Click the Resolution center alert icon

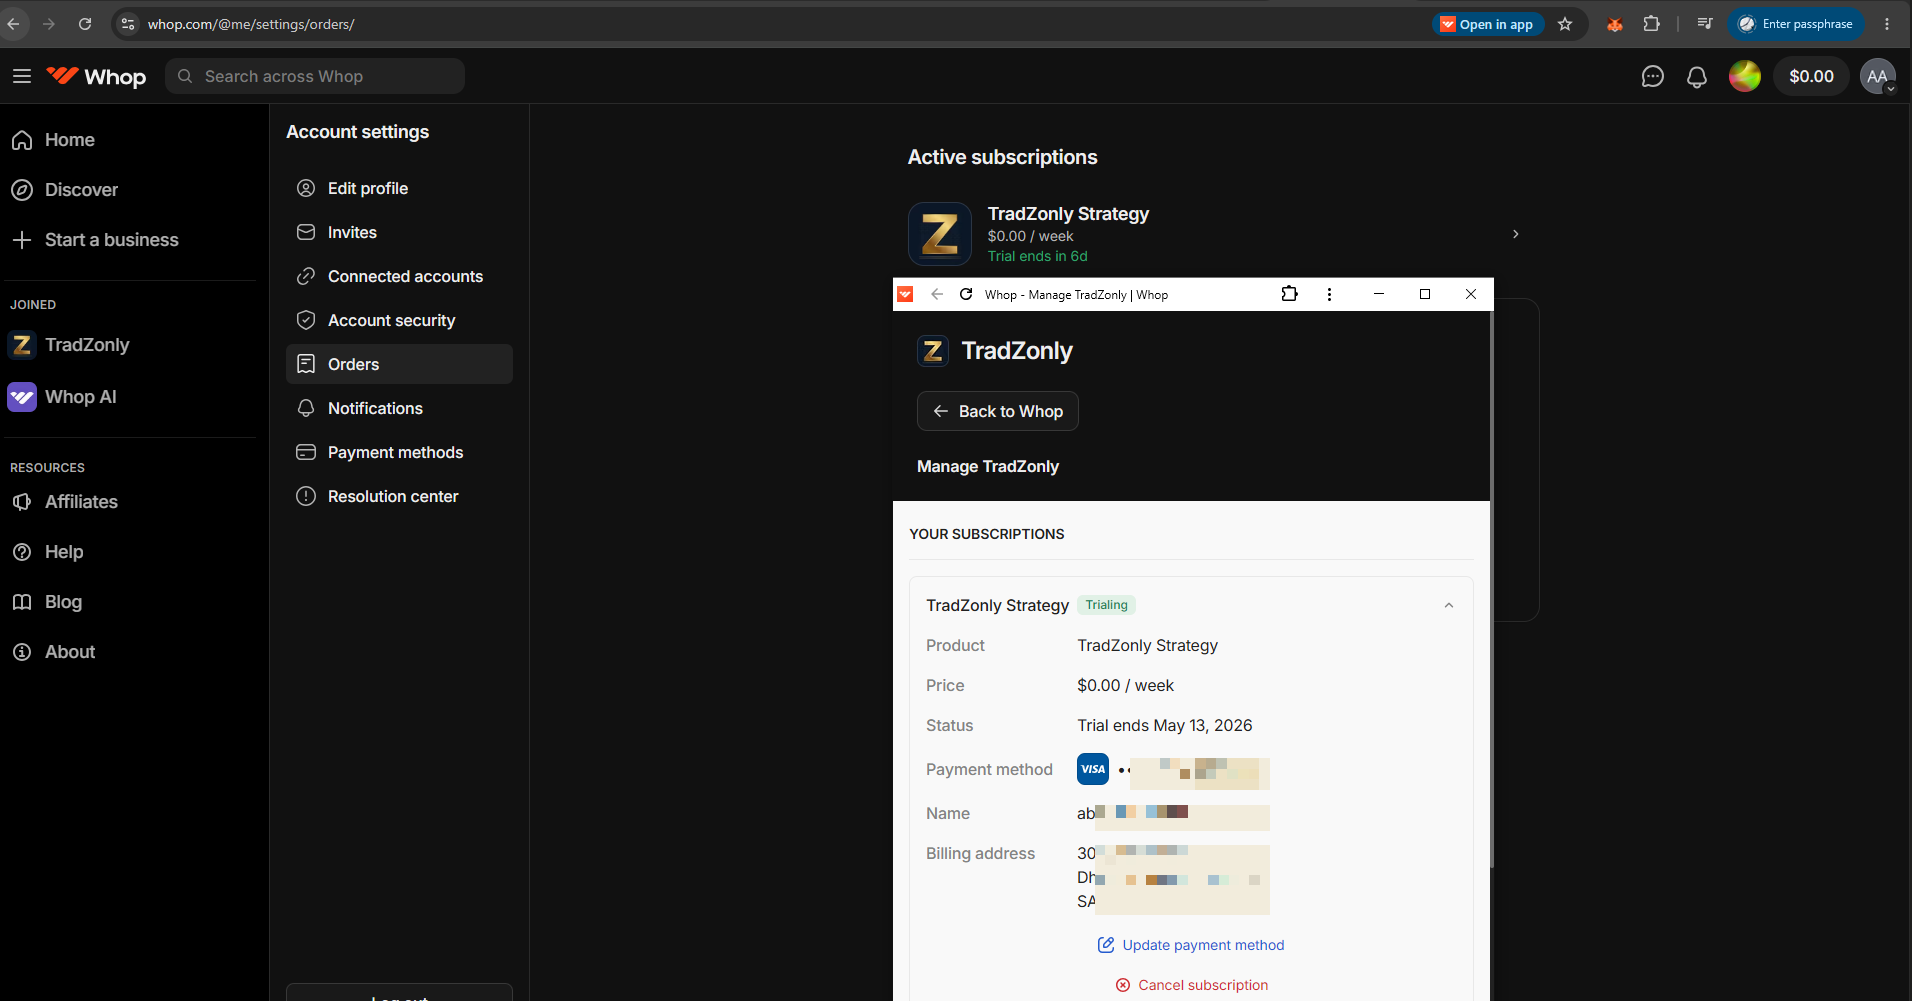[x=306, y=496]
